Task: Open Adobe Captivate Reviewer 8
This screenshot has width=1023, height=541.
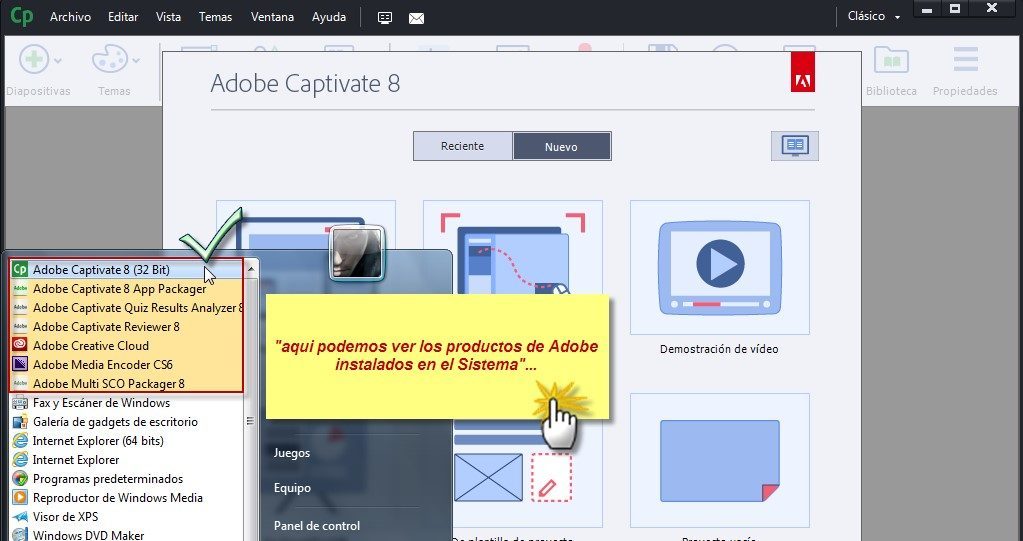Action: coord(127,326)
